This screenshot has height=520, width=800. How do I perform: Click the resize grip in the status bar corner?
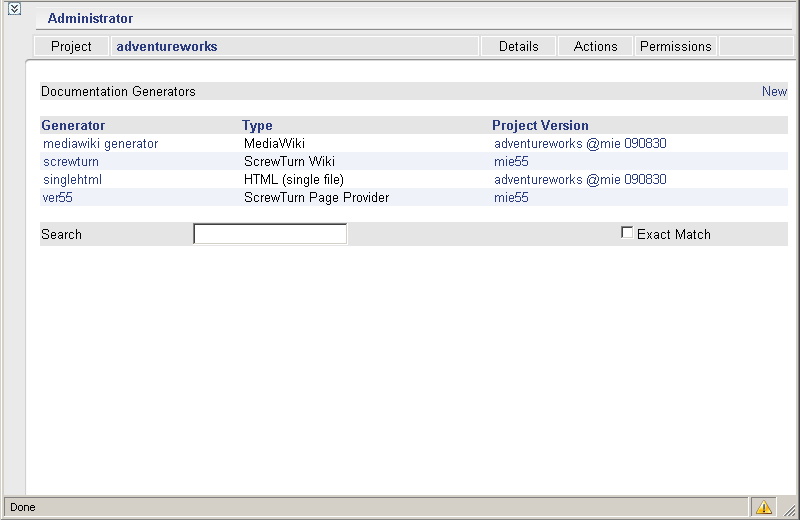pyautogui.click(x=789, y=509)
